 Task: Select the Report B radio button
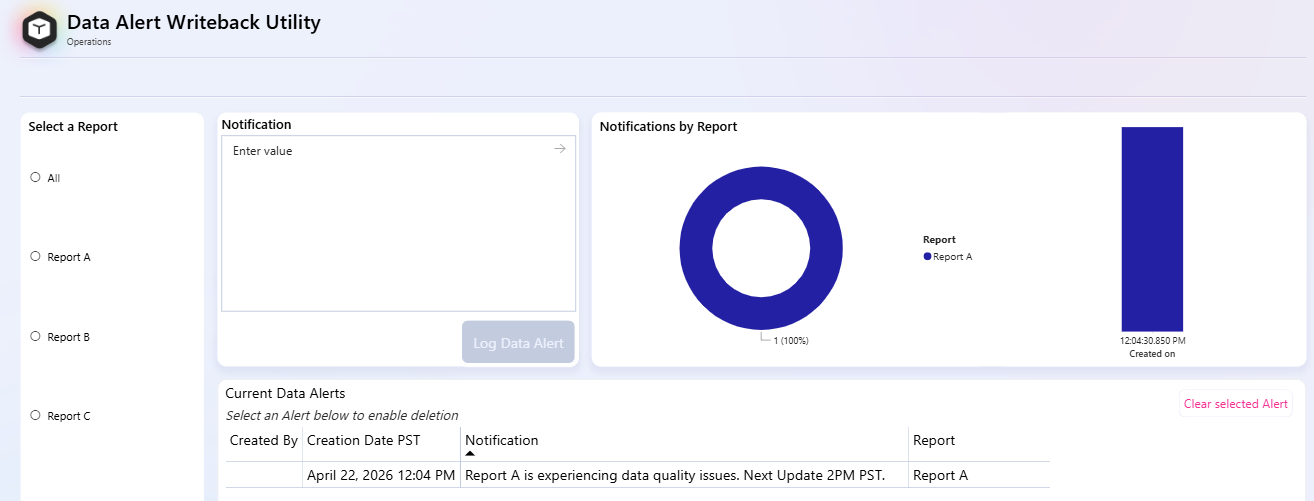click(x=36, y=336)
